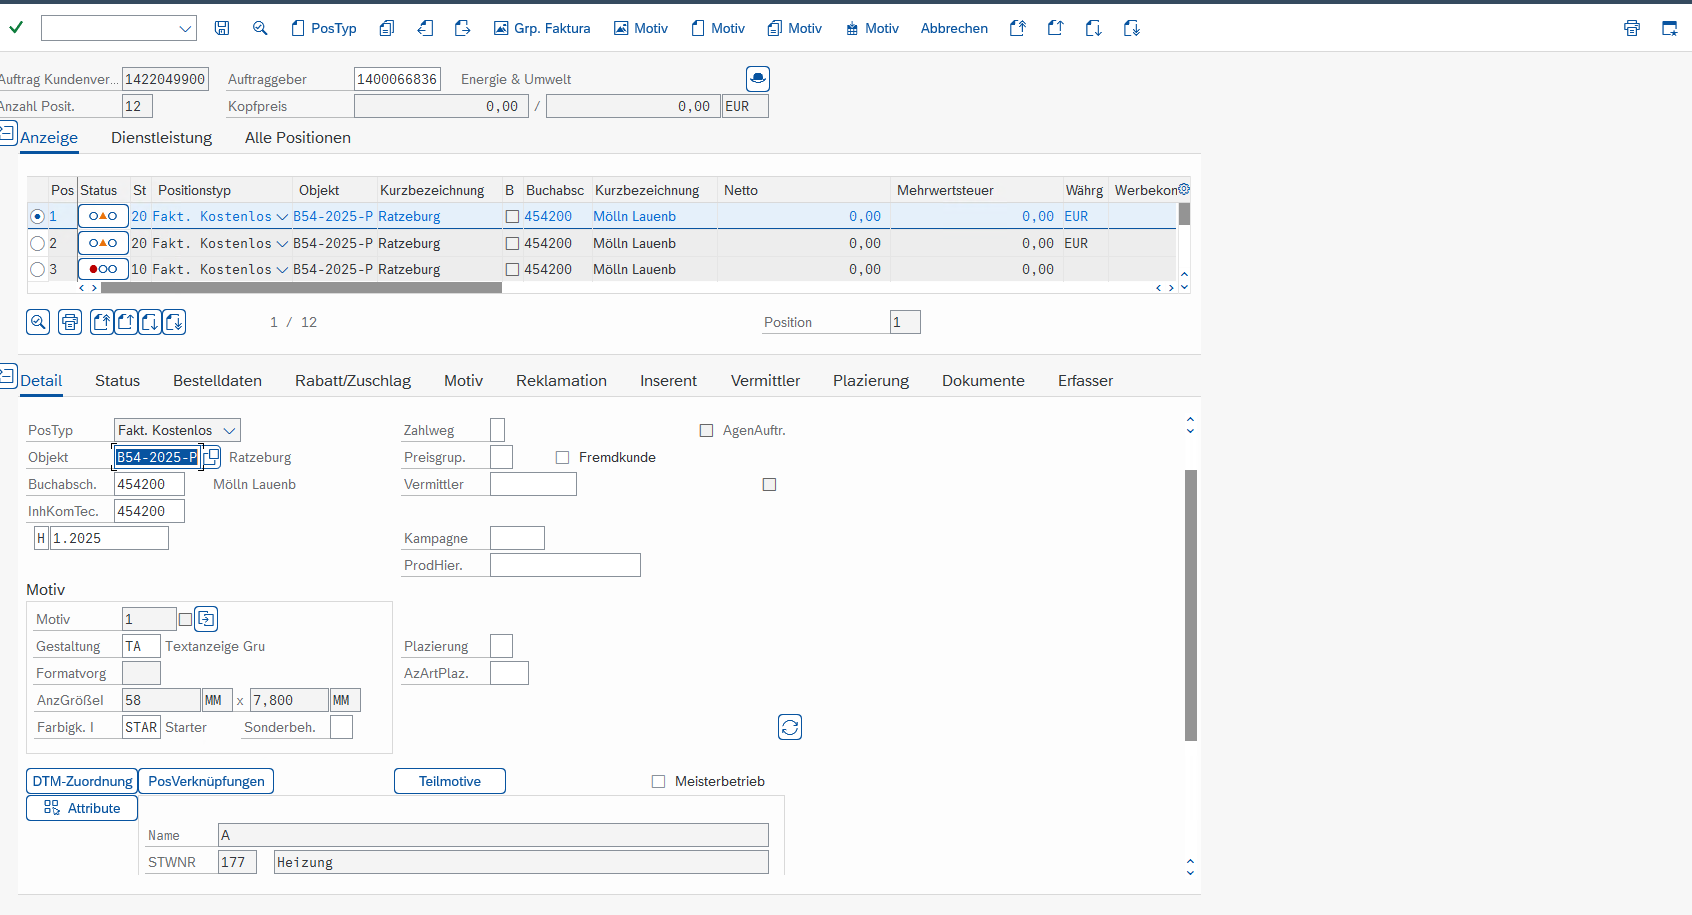Screen dimensions: 1692x915
Task: Click the motif selection icon beside Motiv field
Action: (206, 619)
